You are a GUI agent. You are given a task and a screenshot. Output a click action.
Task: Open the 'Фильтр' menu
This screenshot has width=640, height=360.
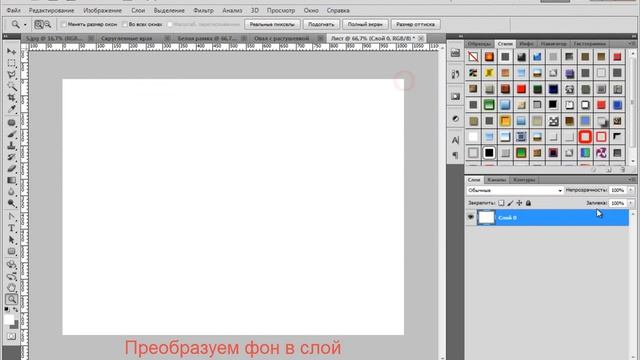(x=203, y=10)
